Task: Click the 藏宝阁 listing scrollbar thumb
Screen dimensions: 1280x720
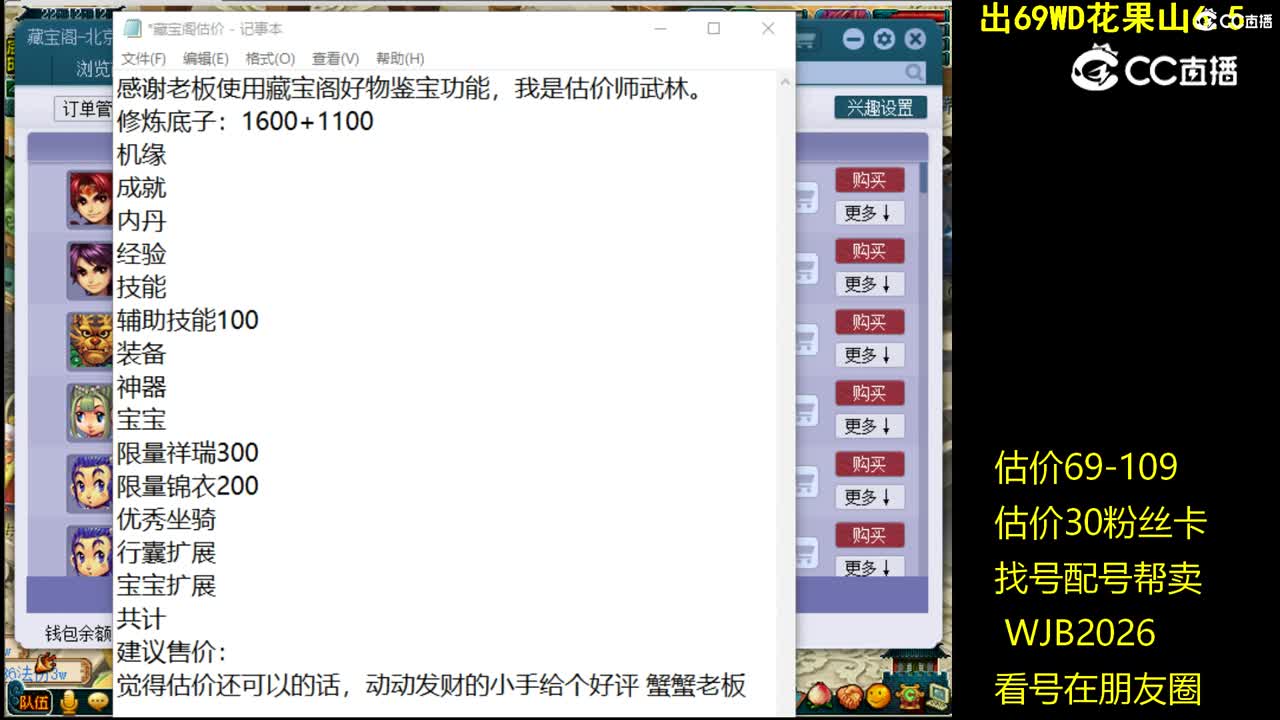Action: click(x=923, y=177)
